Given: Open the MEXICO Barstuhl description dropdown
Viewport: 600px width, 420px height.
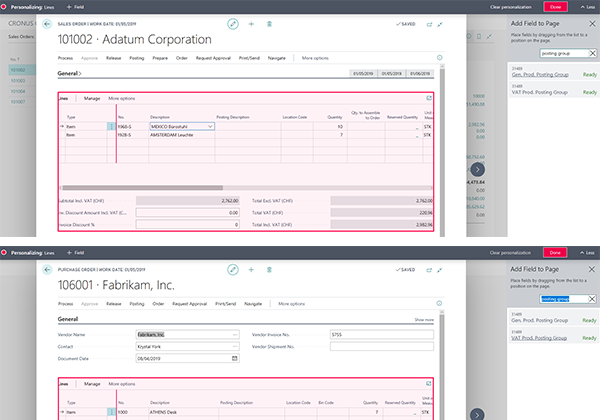Looking at the screenshot, I should pos(210,127).
